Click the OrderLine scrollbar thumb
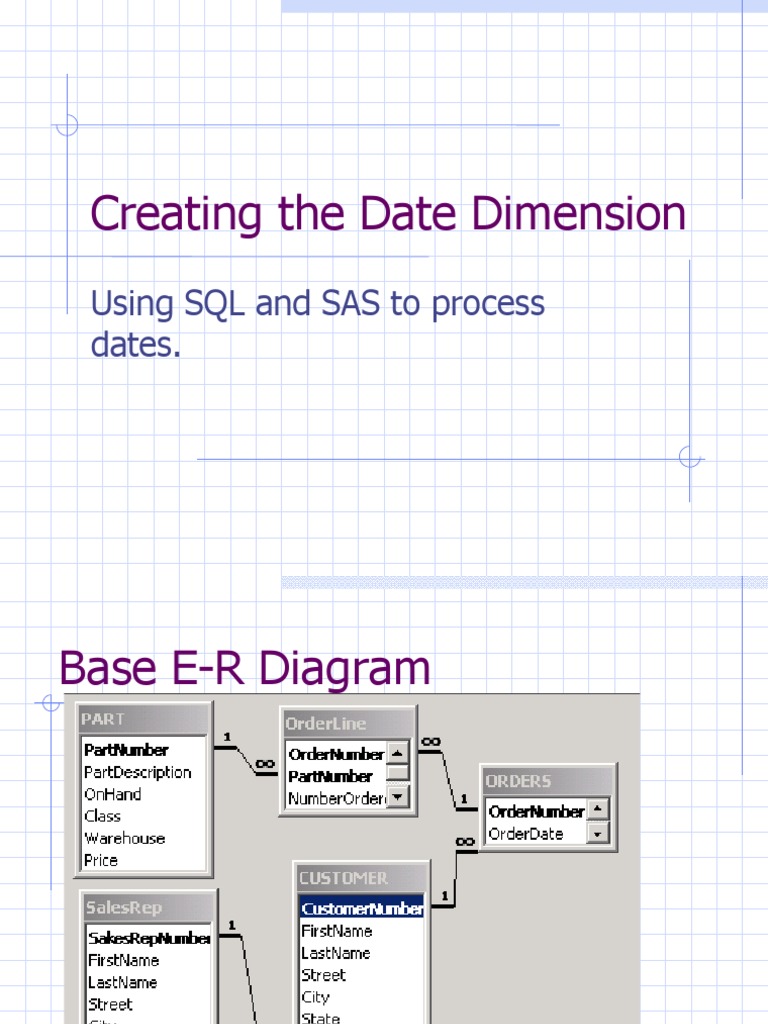The image size is (768, 1024). [398, 772]
